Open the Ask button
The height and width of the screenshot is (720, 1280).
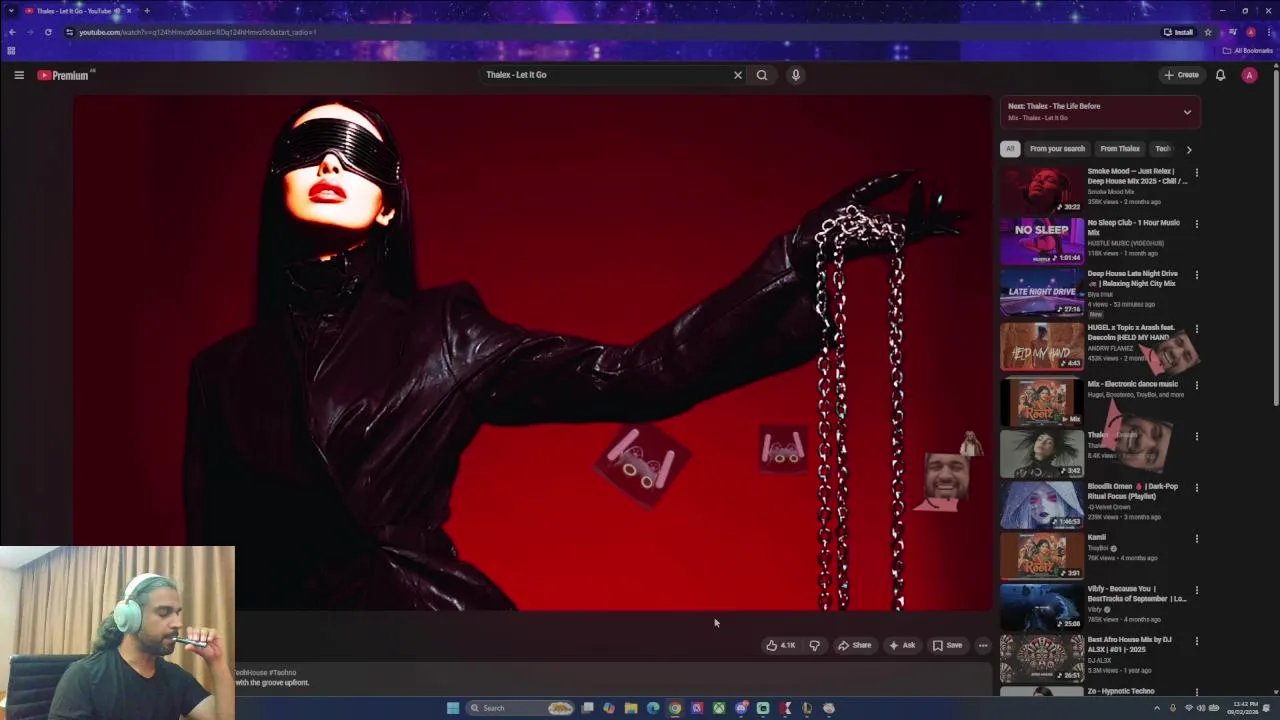(902, 645)
